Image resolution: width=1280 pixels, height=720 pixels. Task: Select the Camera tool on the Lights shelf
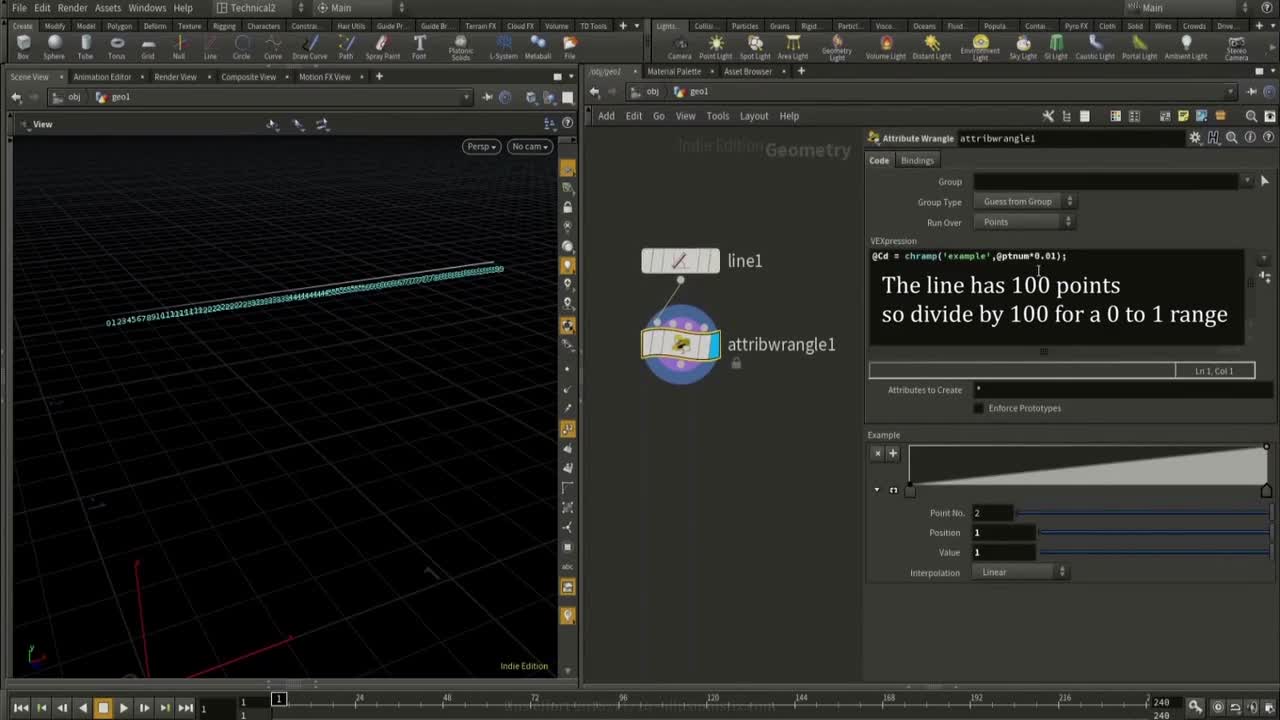point(680,45)
